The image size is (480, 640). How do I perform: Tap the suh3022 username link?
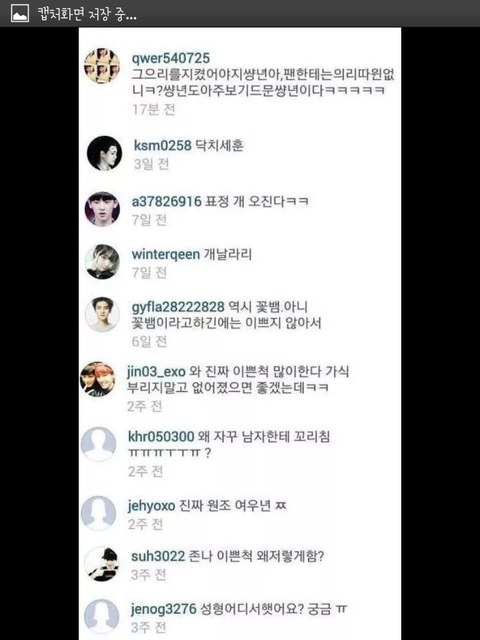(158, 556)
